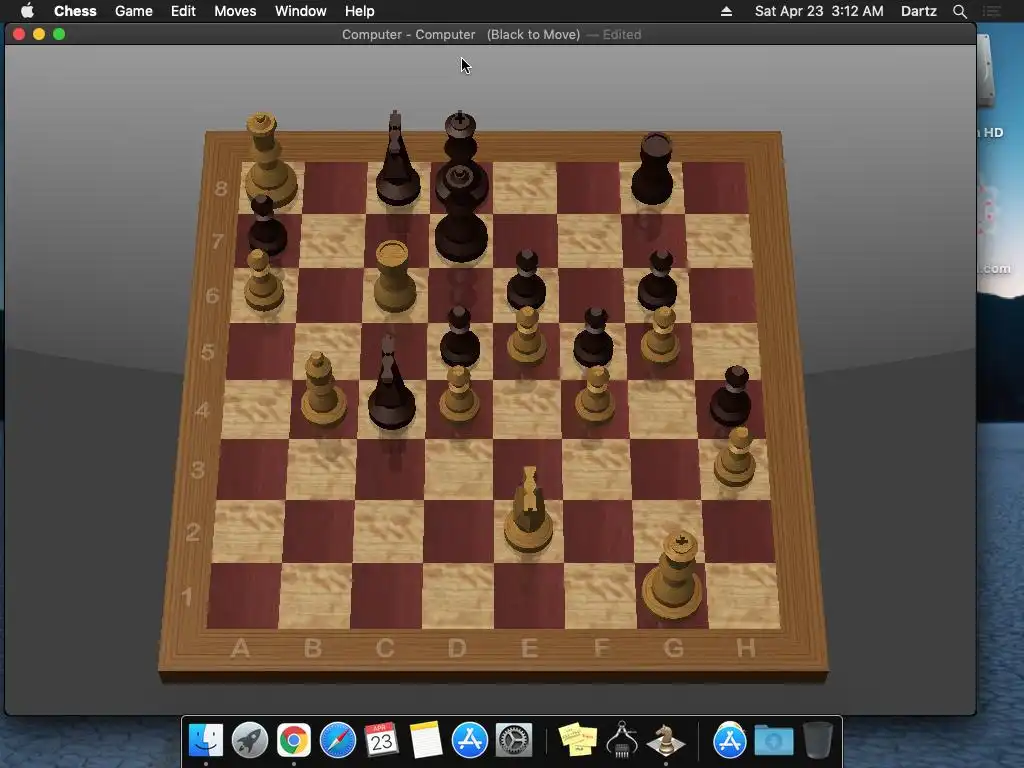Launch Safari from the dock
1024x768 pixels.
coord(338,741)
